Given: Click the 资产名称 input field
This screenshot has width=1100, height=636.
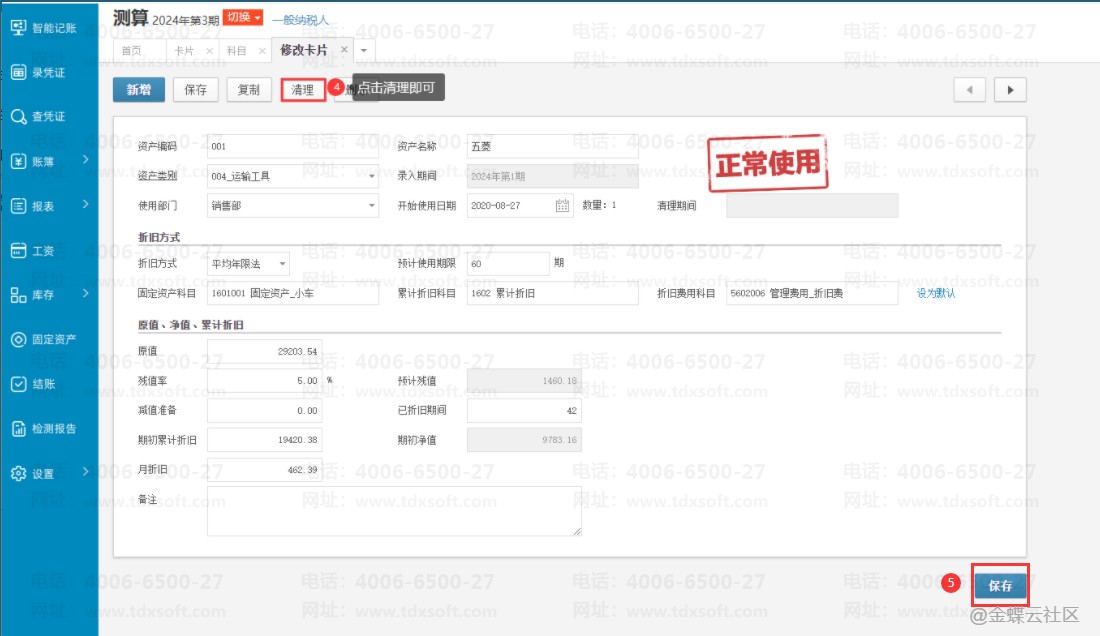Looking at the screenshot, I should tap(552, 147).
